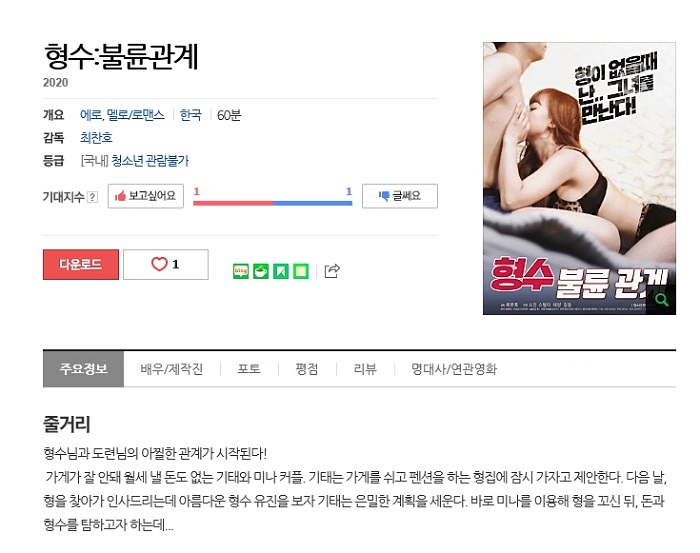Open the 포토 tab
This screenshot has height=553, width=700.
click(x=249, y=369)
